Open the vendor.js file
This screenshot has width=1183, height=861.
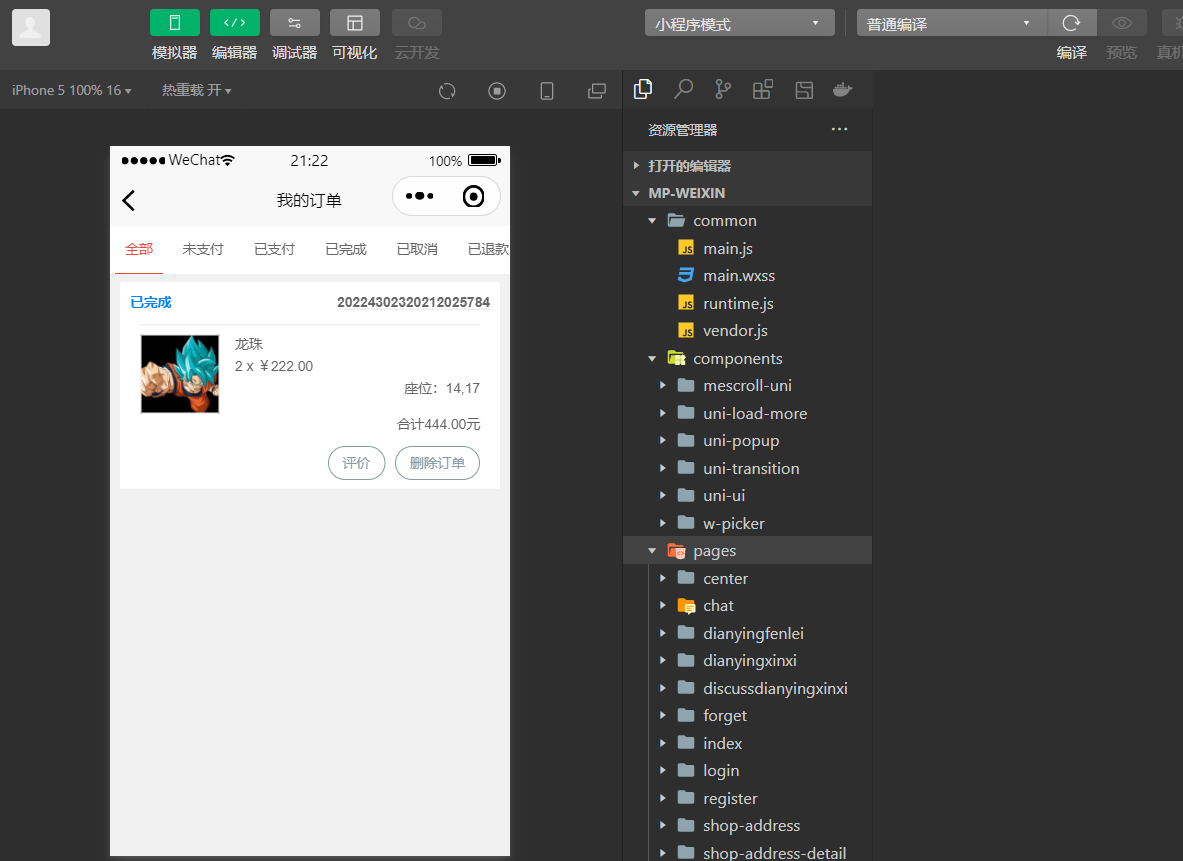[x=748, y=331]
